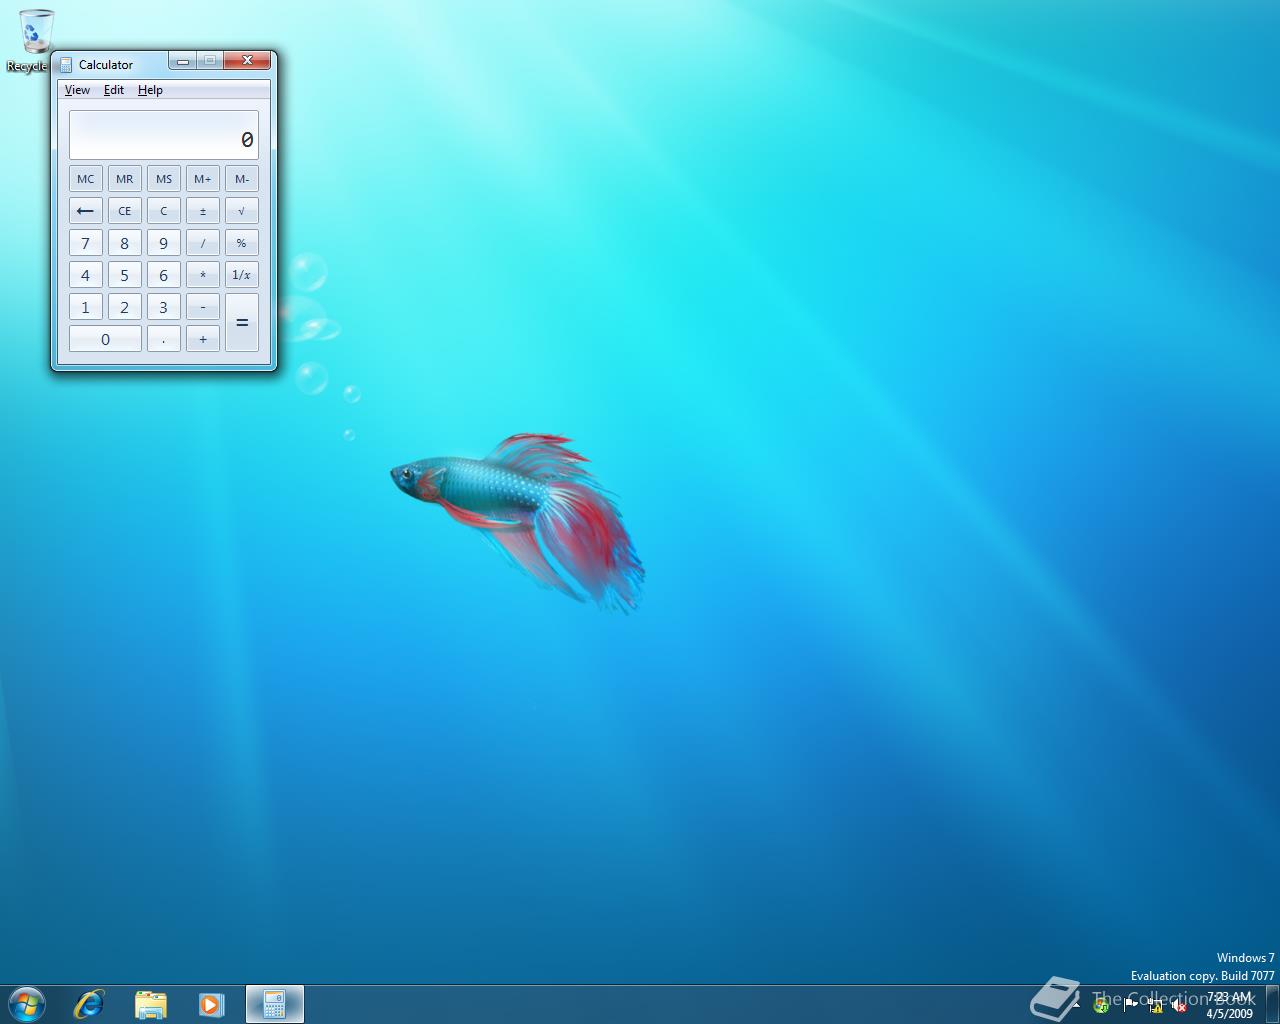Viewport: 1280px width, 1024px height.
Task: Minimize the Calculator window
Action: (x=183, y=61)
